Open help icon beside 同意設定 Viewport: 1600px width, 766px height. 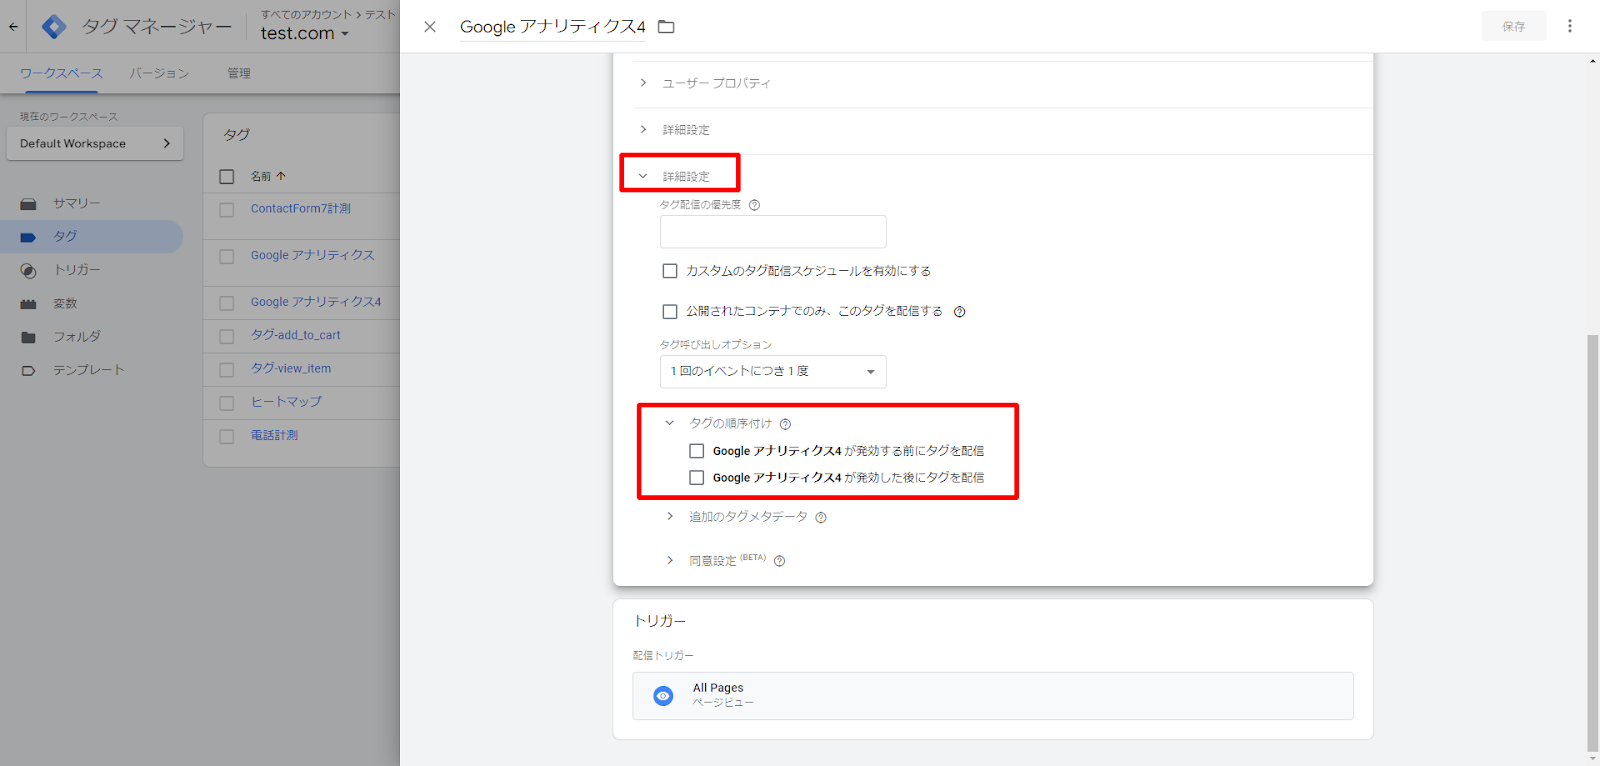point(780,561)
